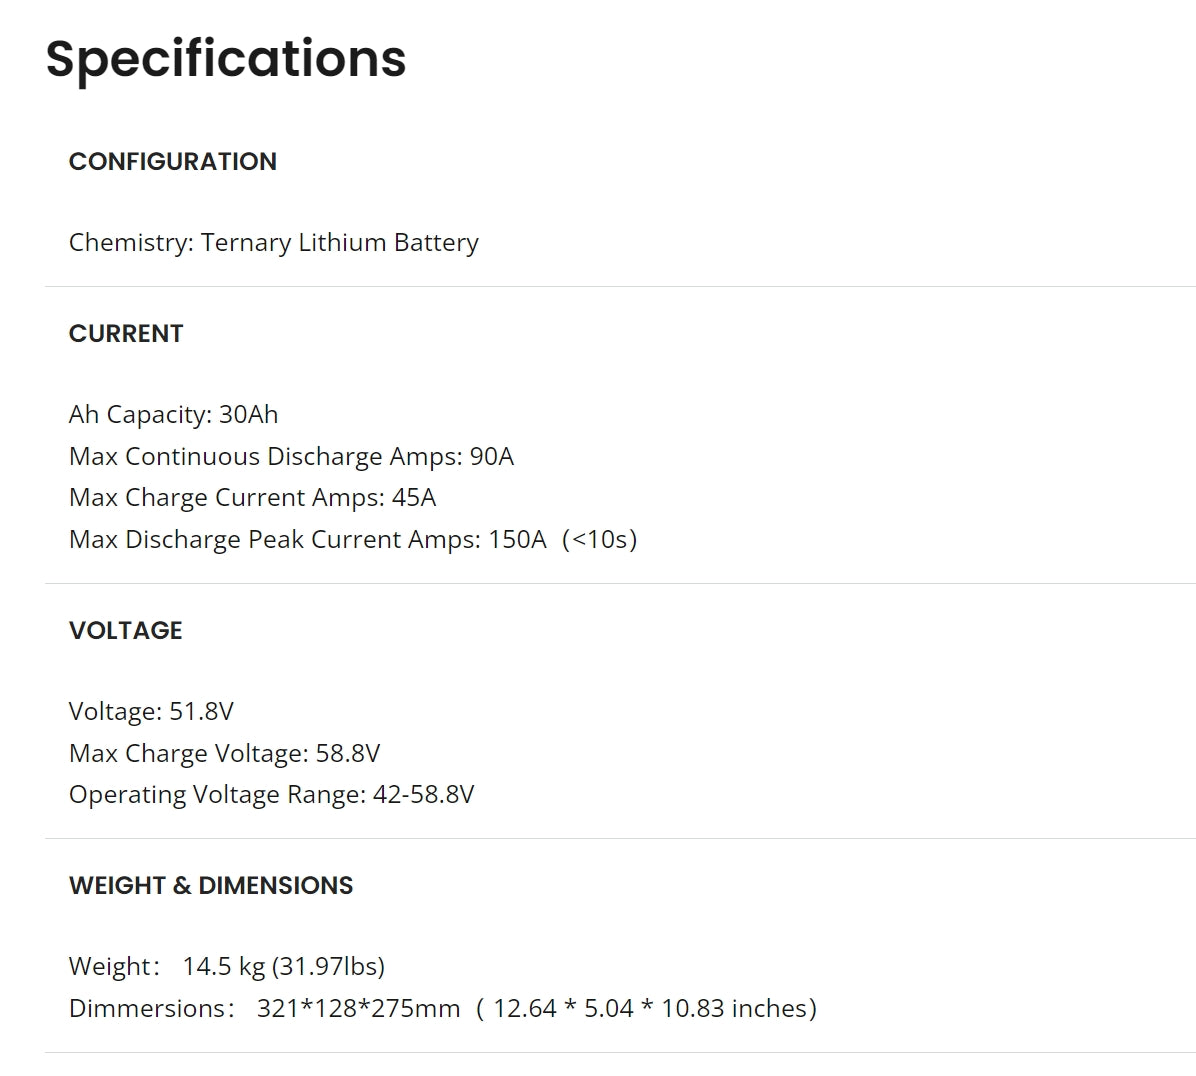
Task: Select the VOLTAGE section heading
Action: pos(126,631)
